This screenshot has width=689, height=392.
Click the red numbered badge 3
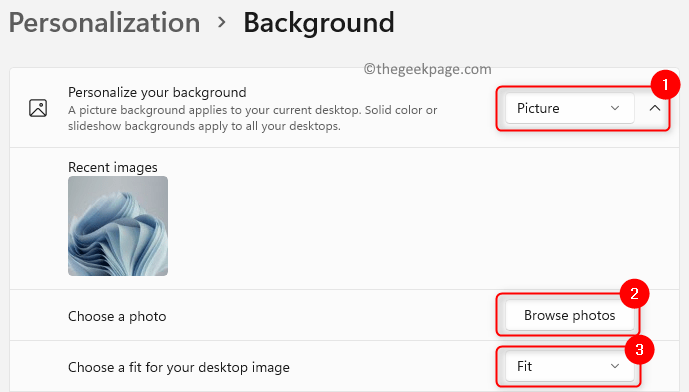(x=639, y=349)
